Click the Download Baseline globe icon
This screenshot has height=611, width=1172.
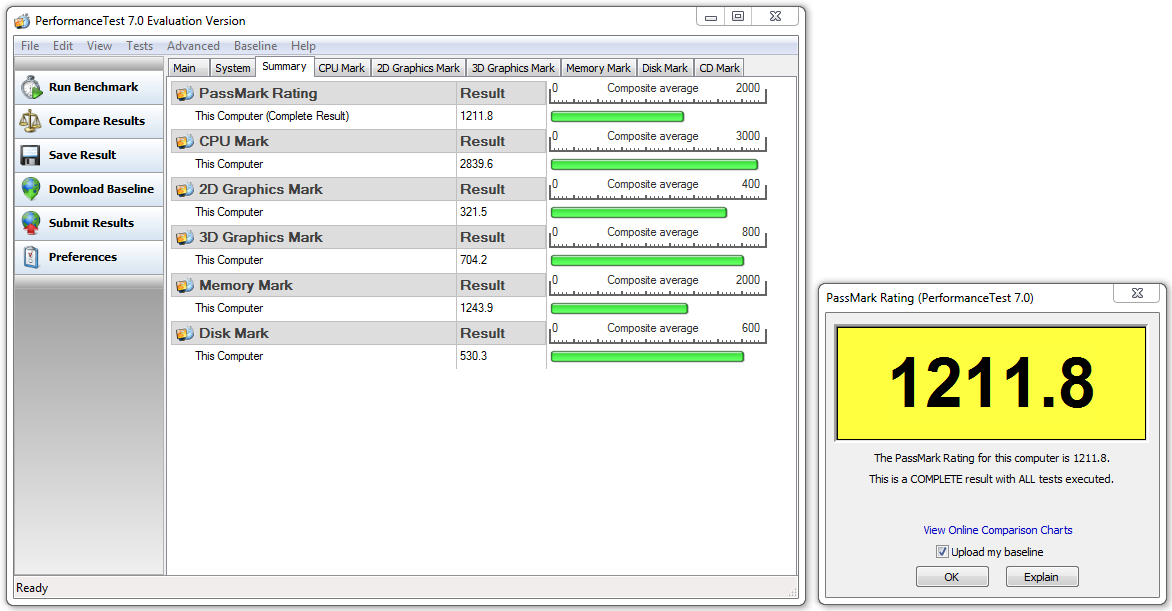click(x=31, y=188)
